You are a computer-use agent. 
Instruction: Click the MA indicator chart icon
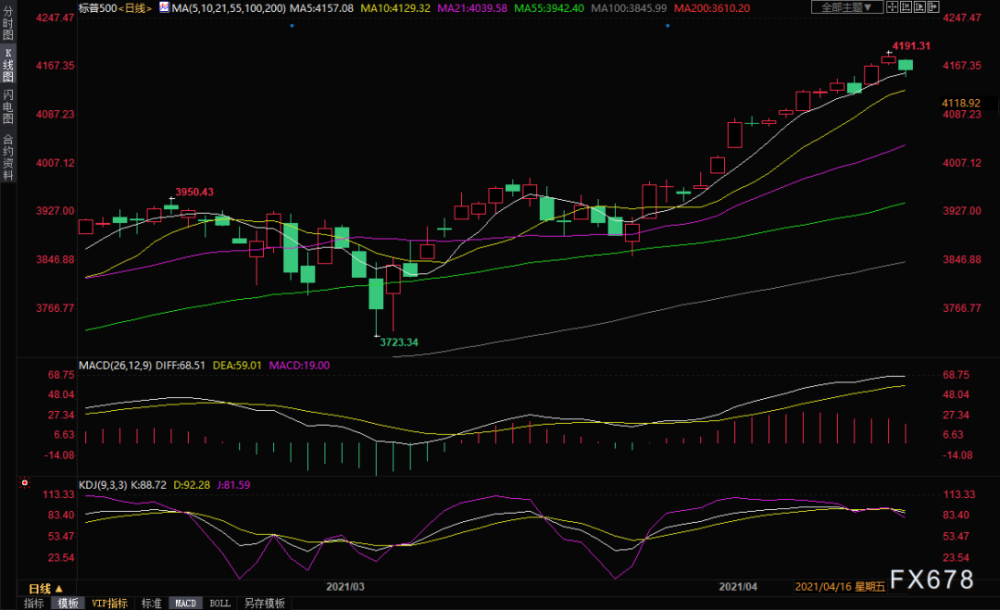[x=164, y=8]
